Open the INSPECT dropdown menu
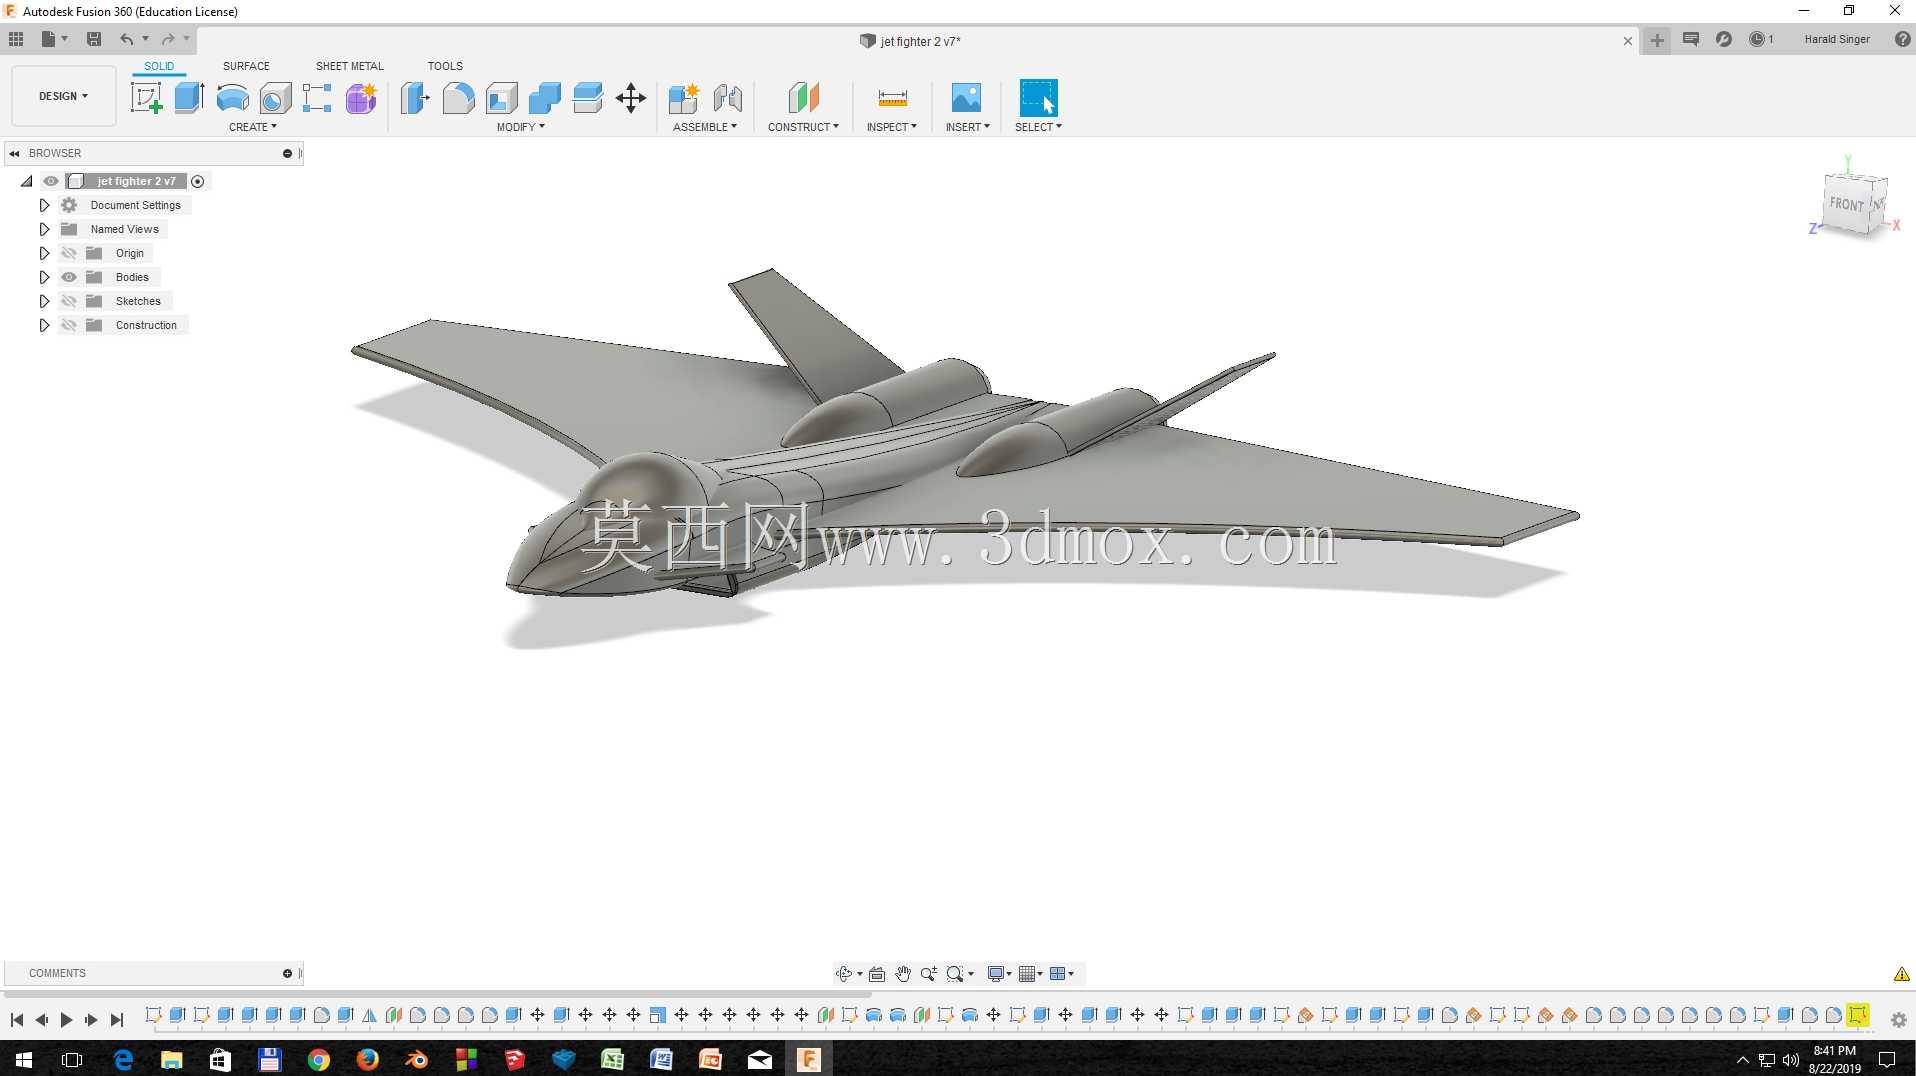This screenshot has height=1076, width=1916. click(x=892, y=127)
